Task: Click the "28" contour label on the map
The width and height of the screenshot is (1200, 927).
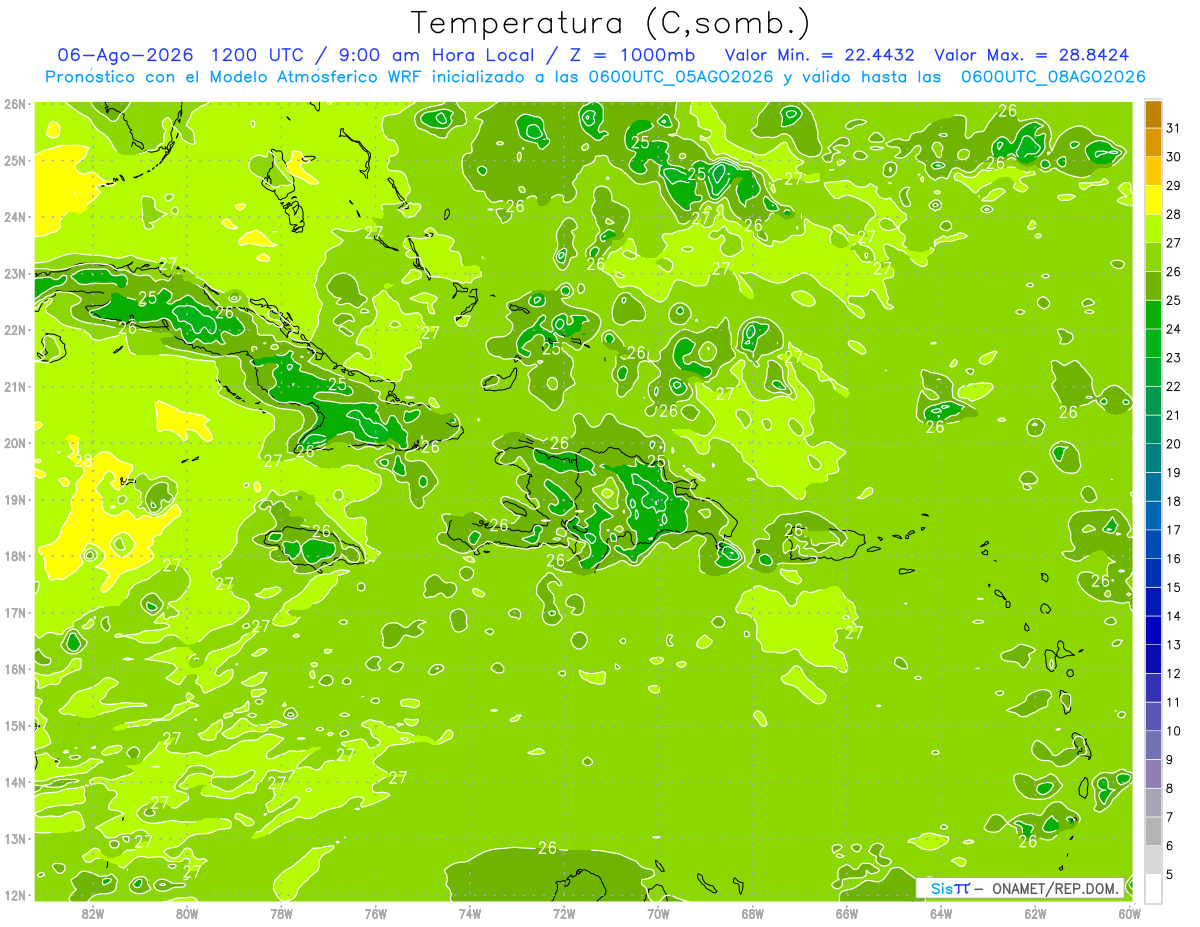Action: click(84, 461)
